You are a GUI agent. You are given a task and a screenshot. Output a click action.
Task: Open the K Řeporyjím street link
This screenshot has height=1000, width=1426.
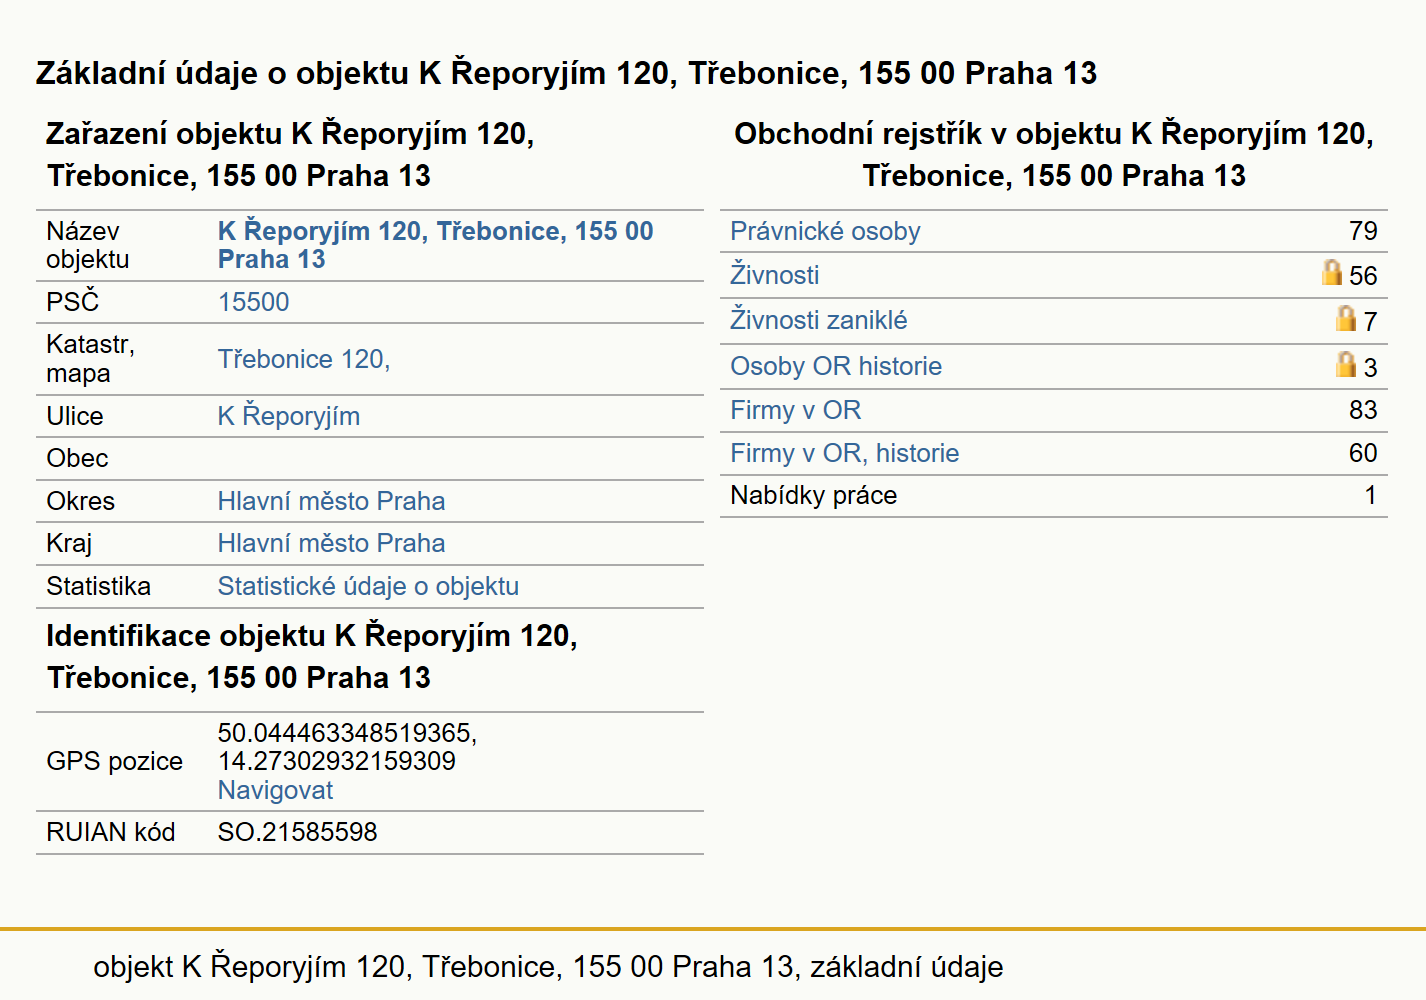click(x=289, y=416)
